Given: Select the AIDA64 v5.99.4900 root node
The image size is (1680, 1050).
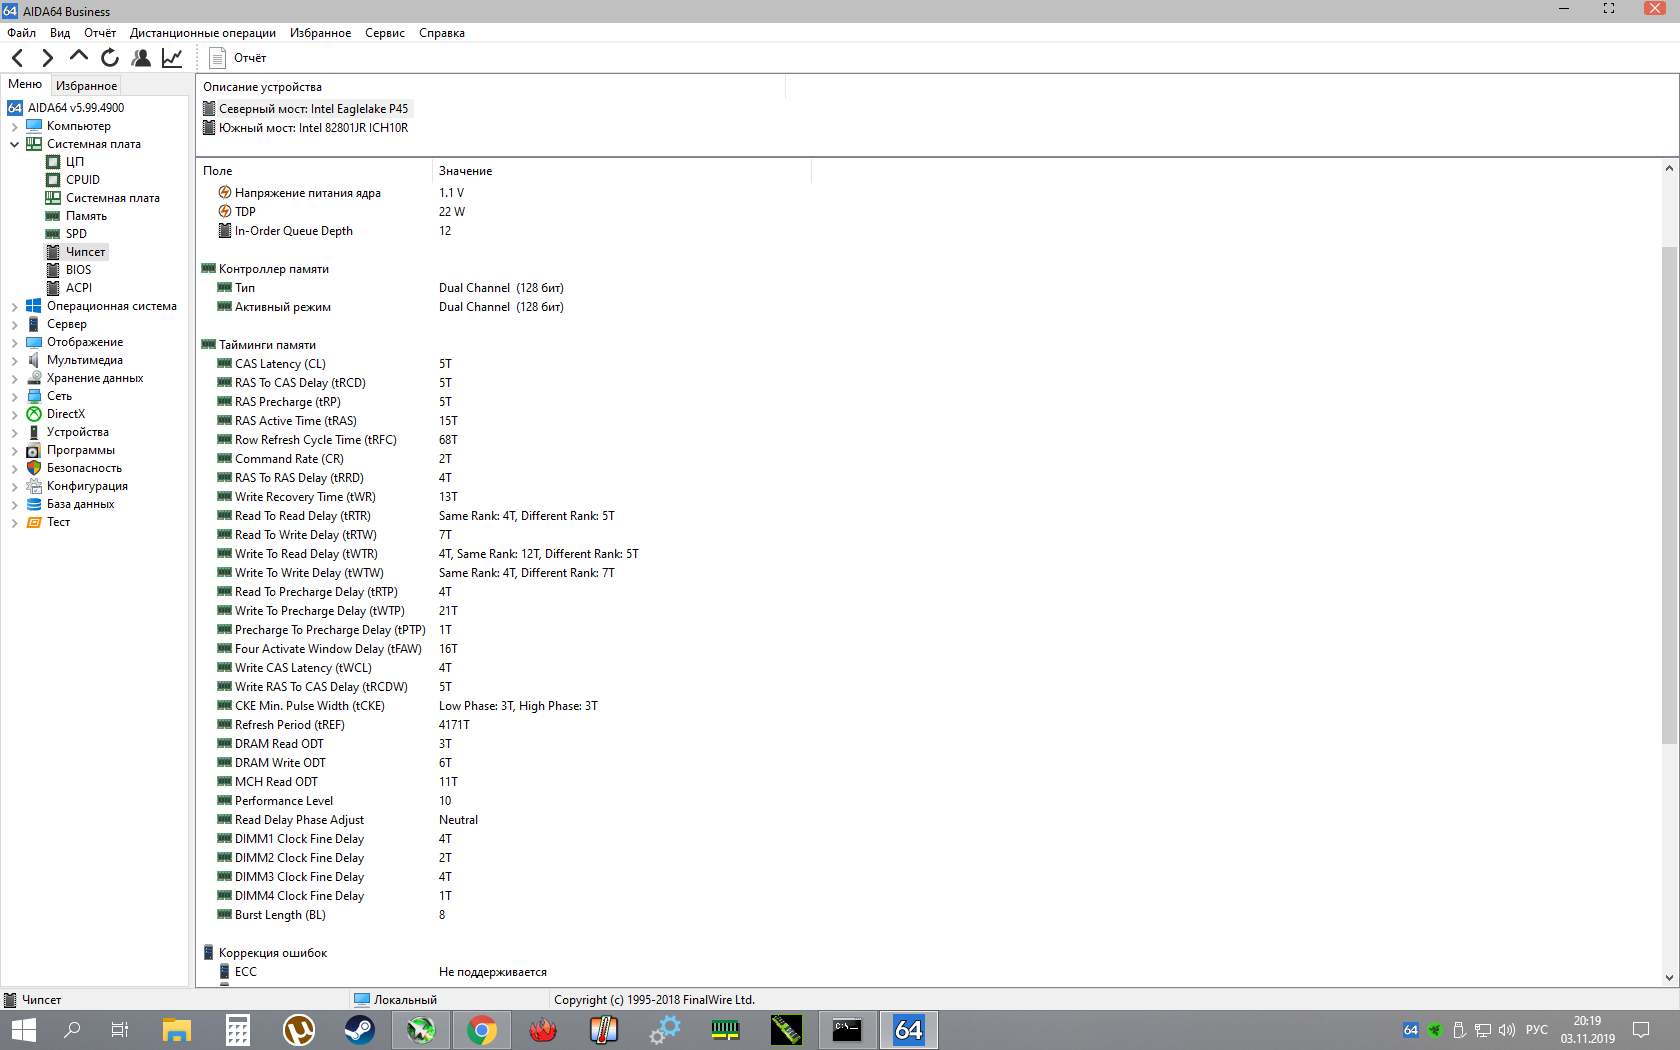Looking at the screenshot, I should tap(76, 108).
